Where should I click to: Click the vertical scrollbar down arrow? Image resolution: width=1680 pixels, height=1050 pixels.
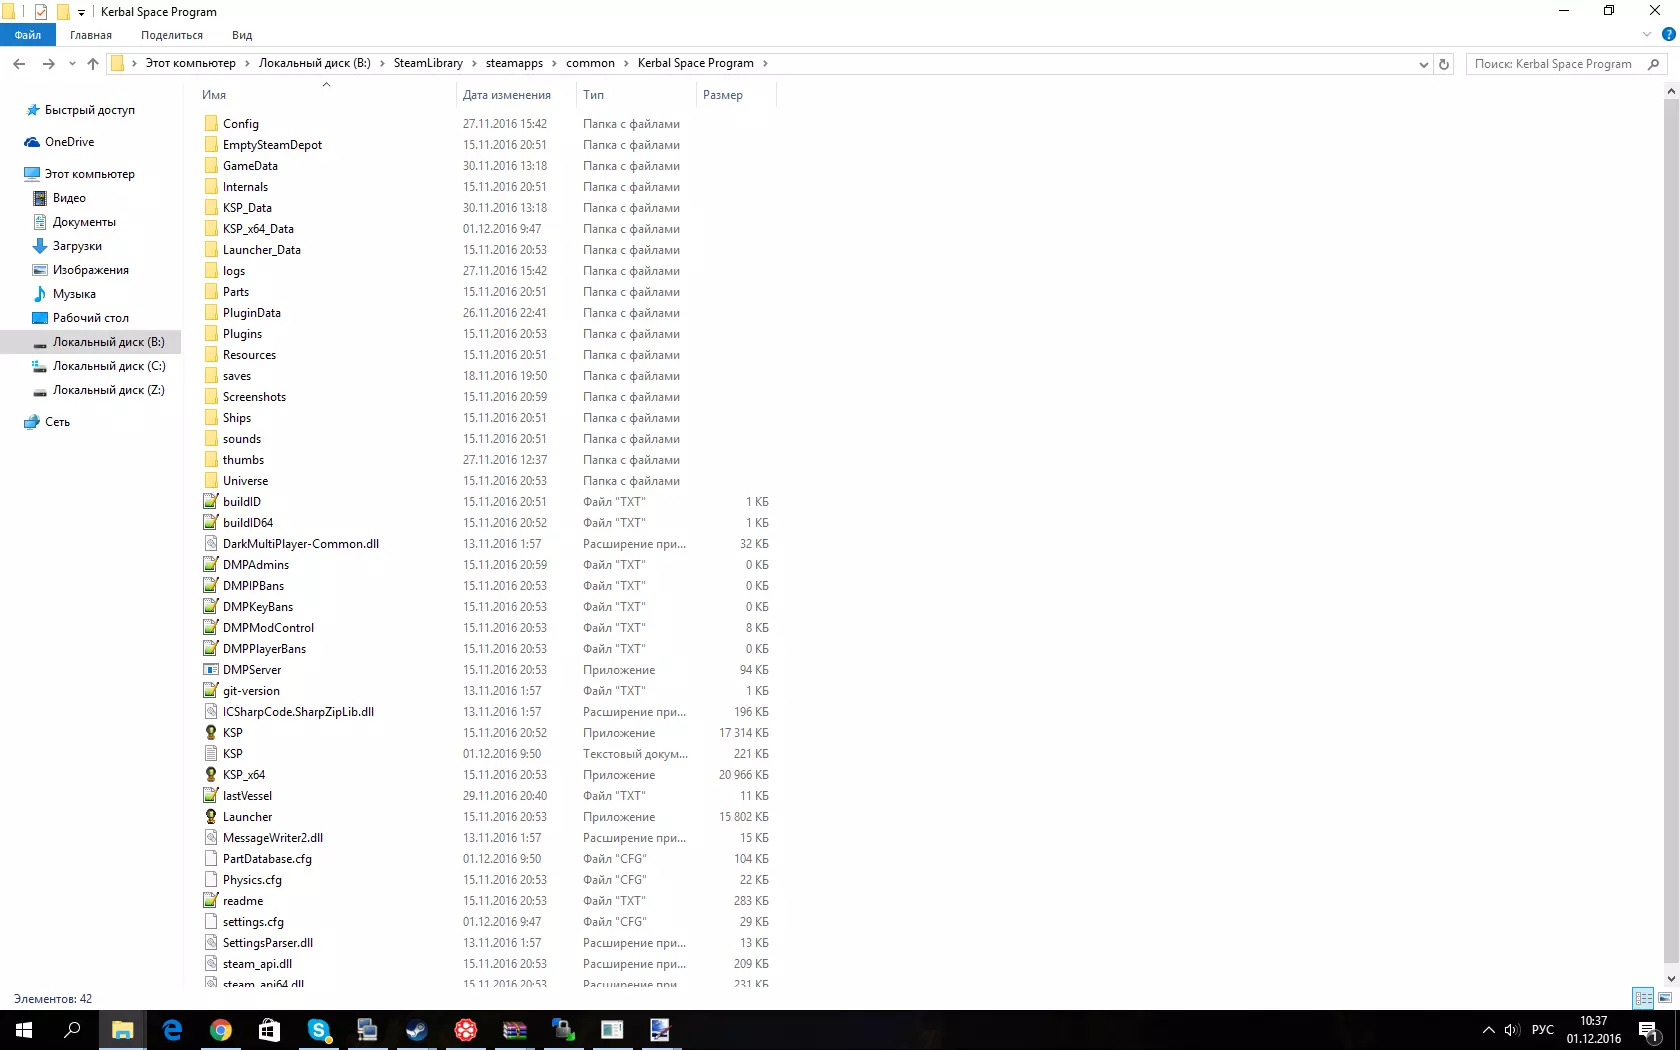1671,979
